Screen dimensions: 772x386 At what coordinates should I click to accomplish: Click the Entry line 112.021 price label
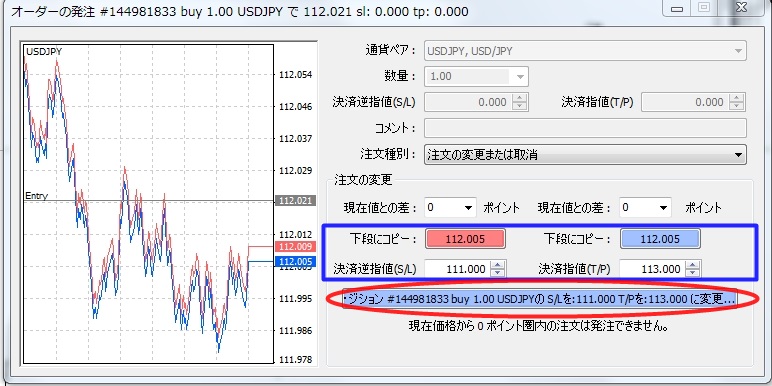pos(296,201)
